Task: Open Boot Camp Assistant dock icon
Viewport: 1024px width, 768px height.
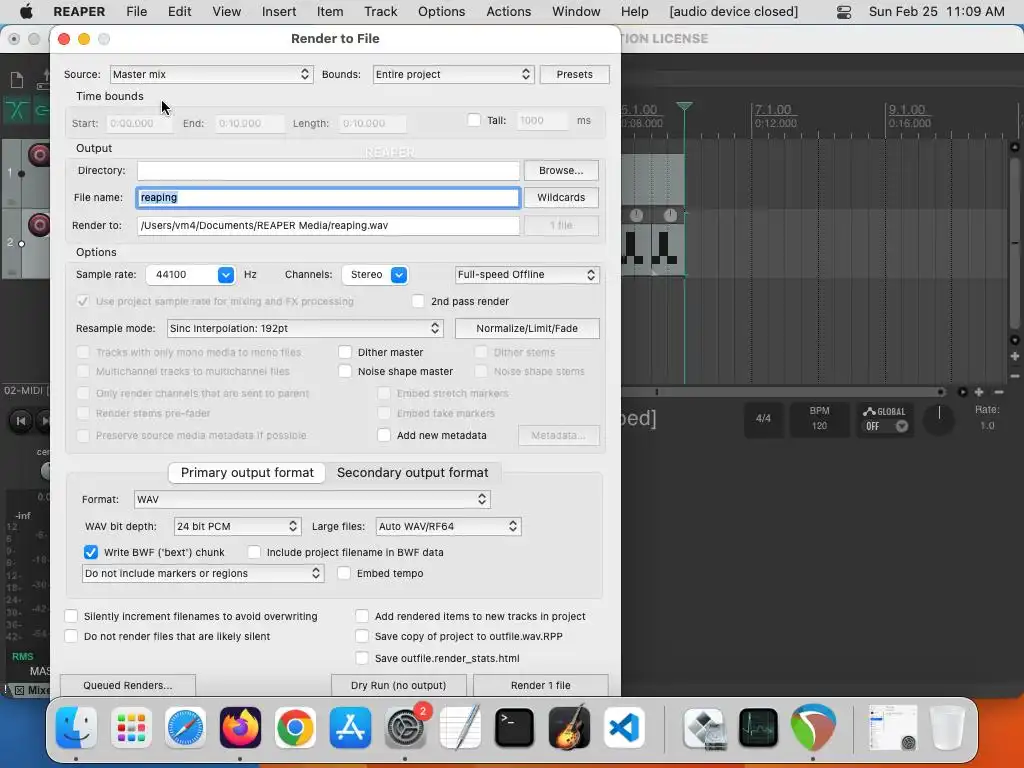Action: tap(704, 728)
